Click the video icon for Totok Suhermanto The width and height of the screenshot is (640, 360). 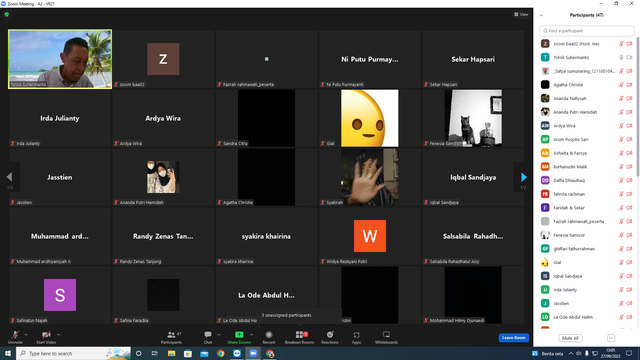pyautogui.click(x=629, y=58)
